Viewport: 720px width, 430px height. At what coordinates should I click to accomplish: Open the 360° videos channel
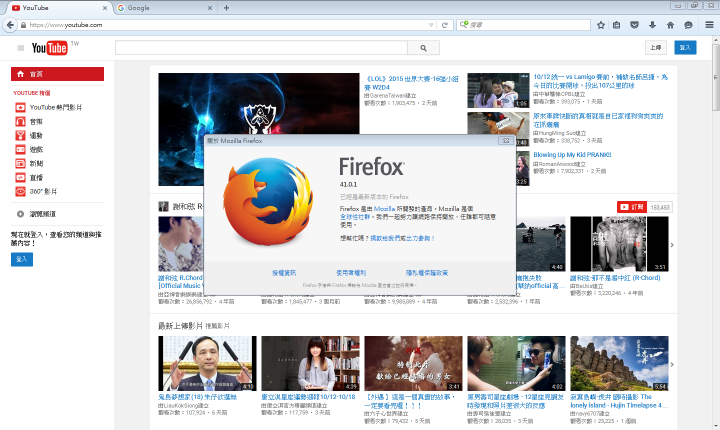click(43, 192)
